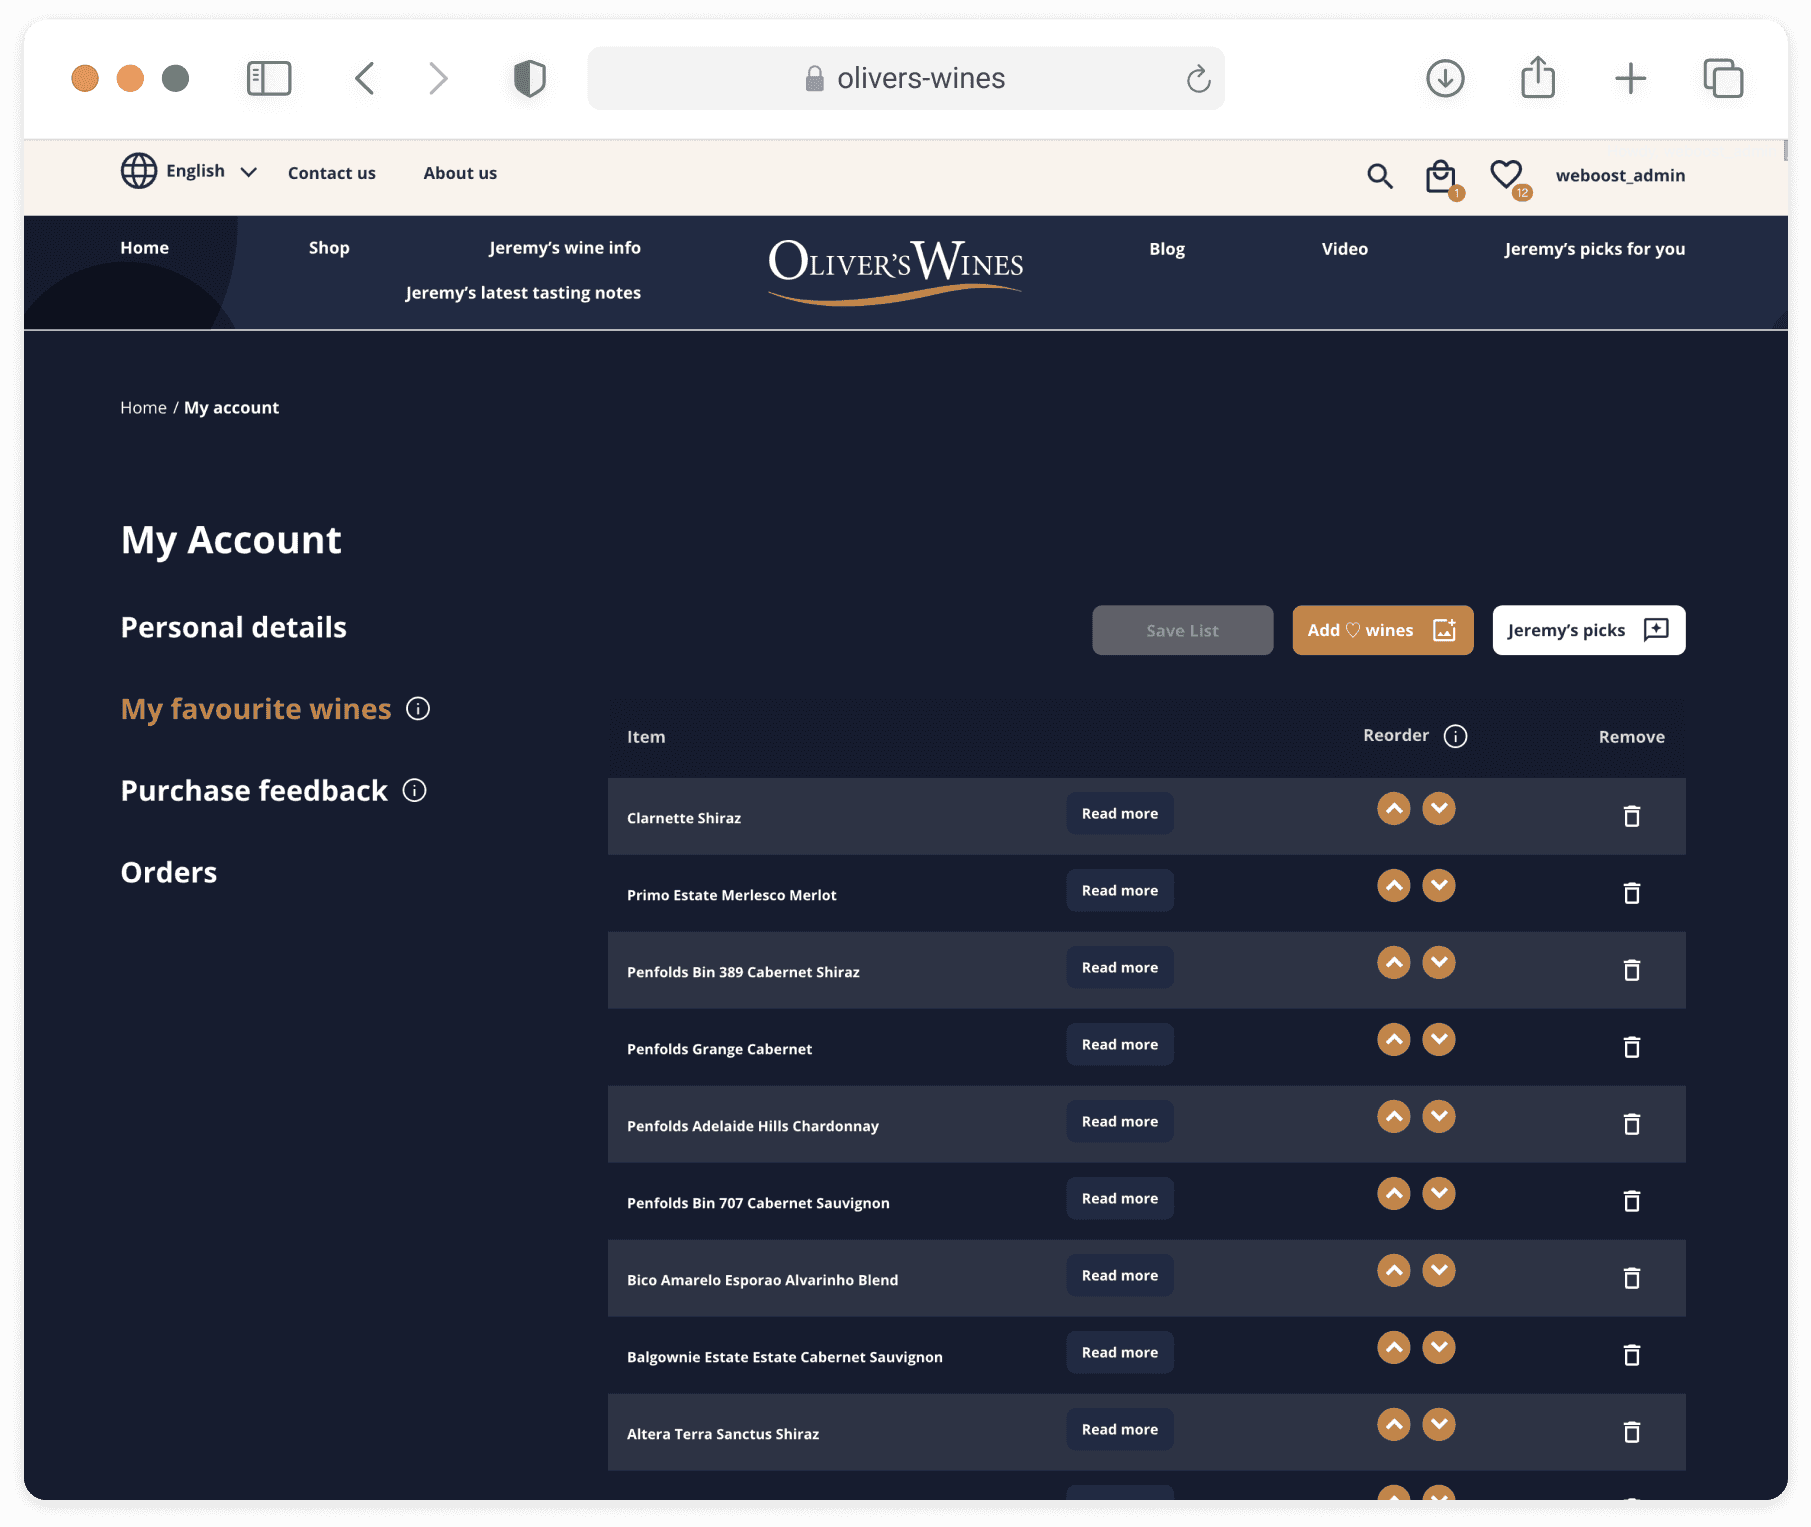This screenshot has height=1527, width=1811.
Task: Click the Add wines button
Action: point(1383,630)
